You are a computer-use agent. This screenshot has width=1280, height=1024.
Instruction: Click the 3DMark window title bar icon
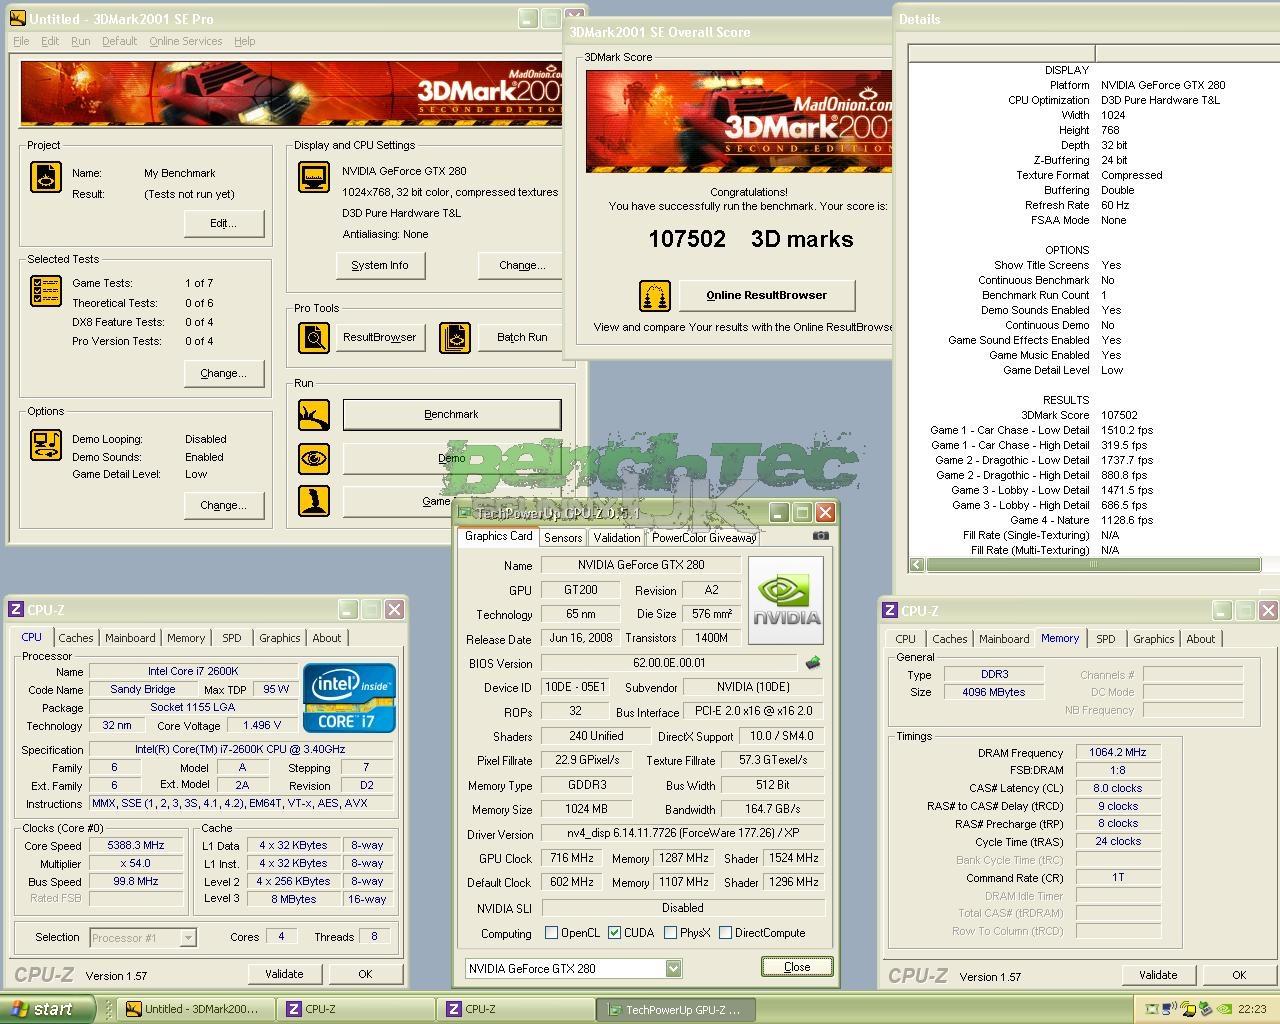tap(17, 18)
